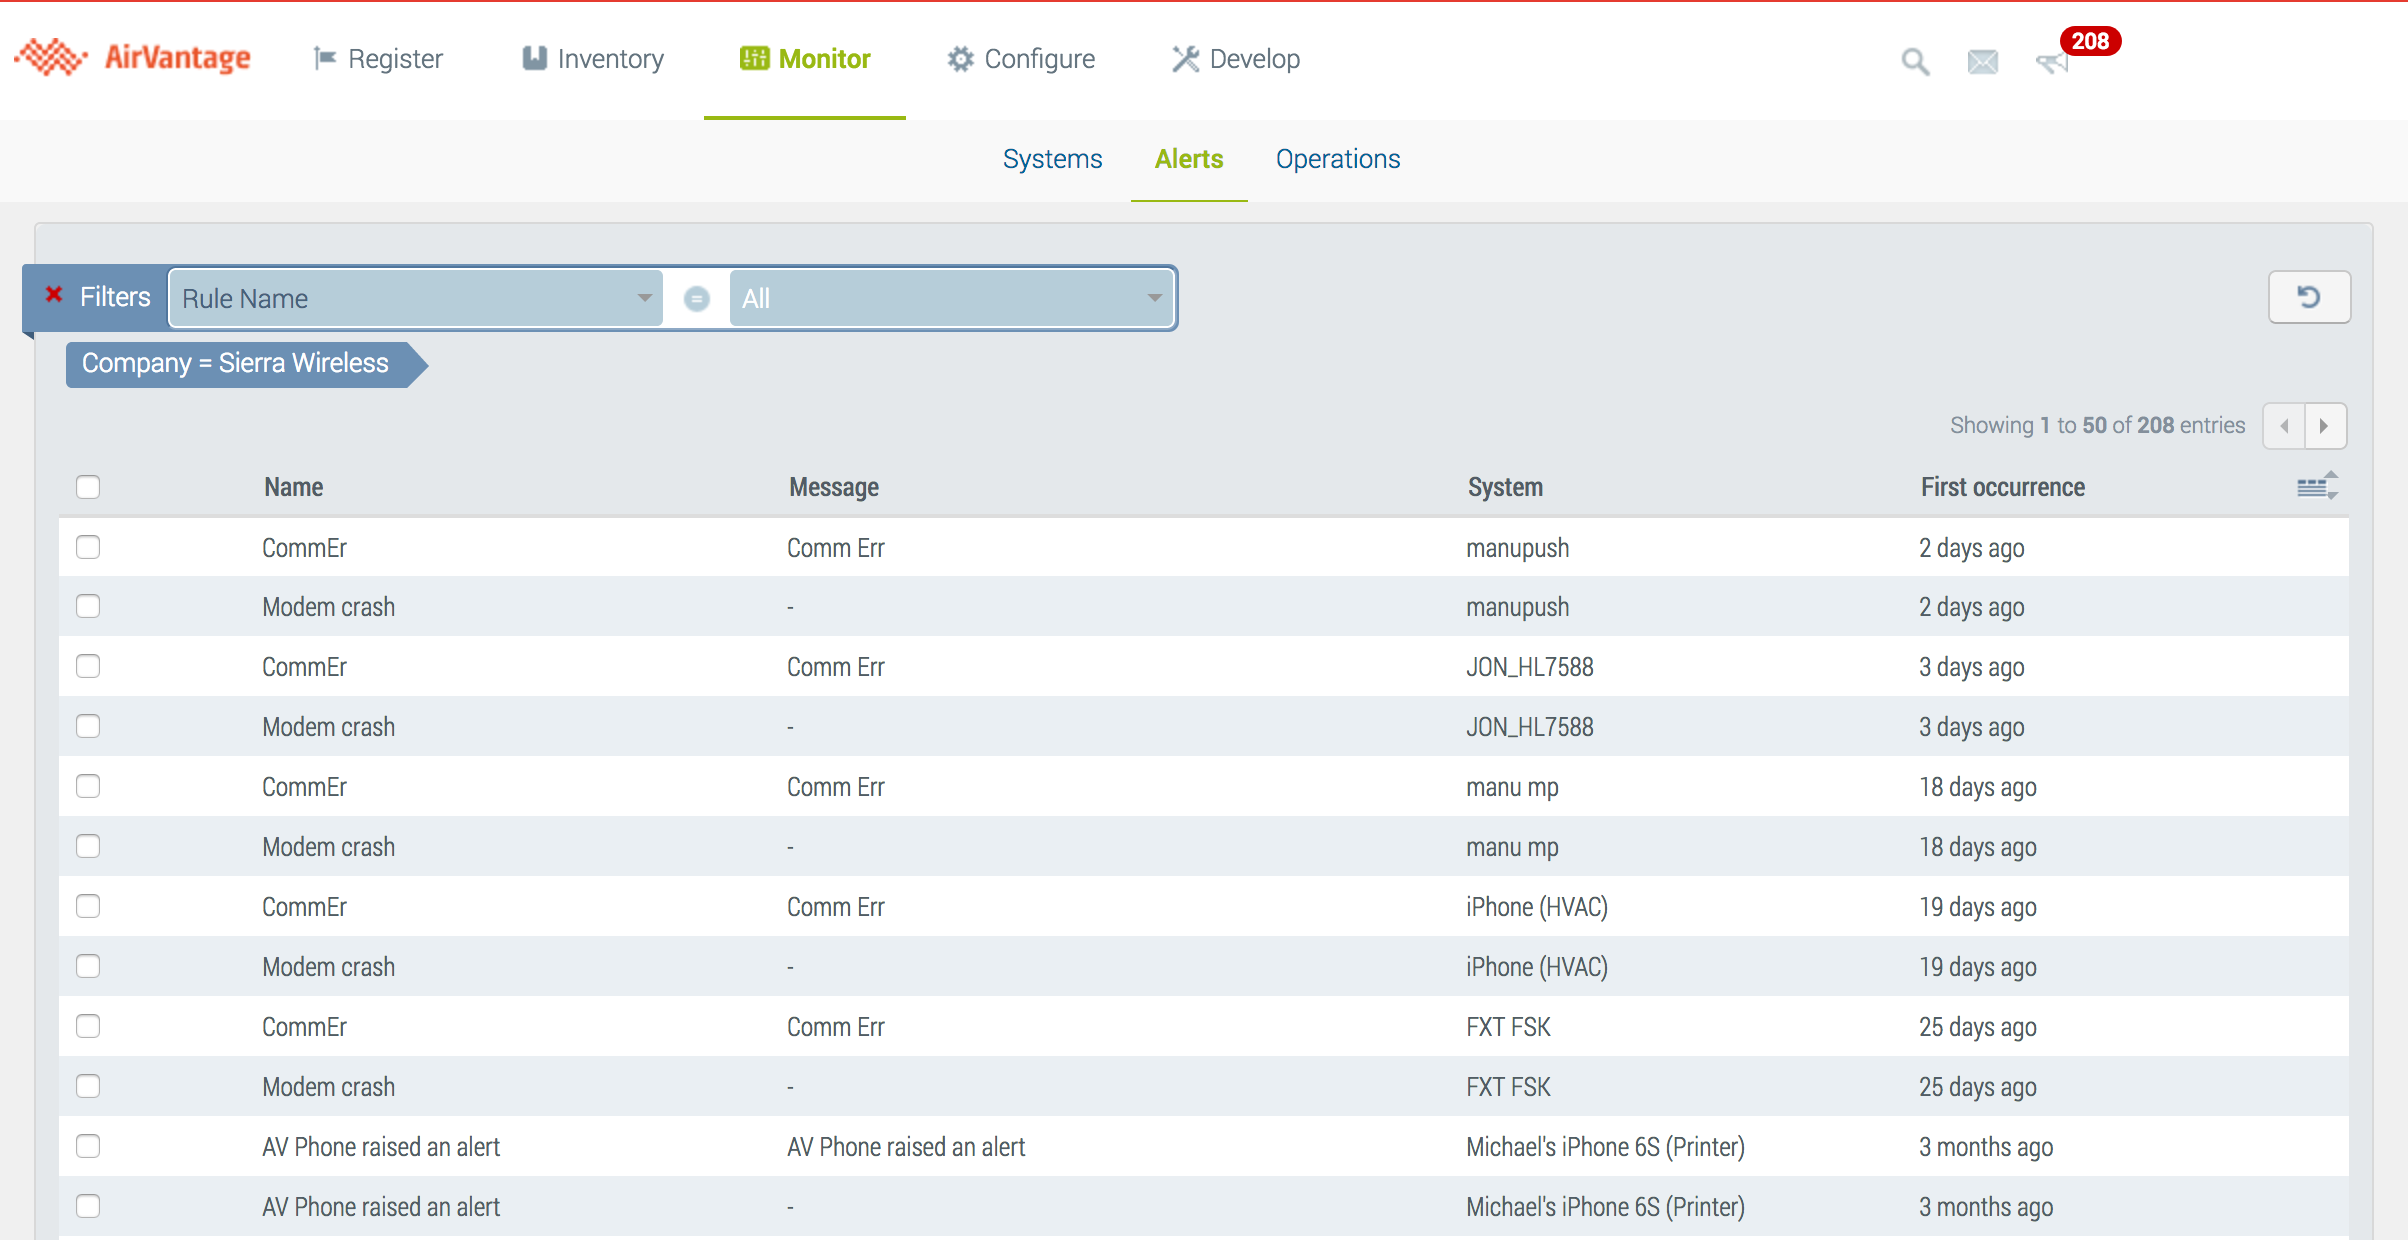Open the megaphone notifications icon showing 208

tap(2052, 63)
